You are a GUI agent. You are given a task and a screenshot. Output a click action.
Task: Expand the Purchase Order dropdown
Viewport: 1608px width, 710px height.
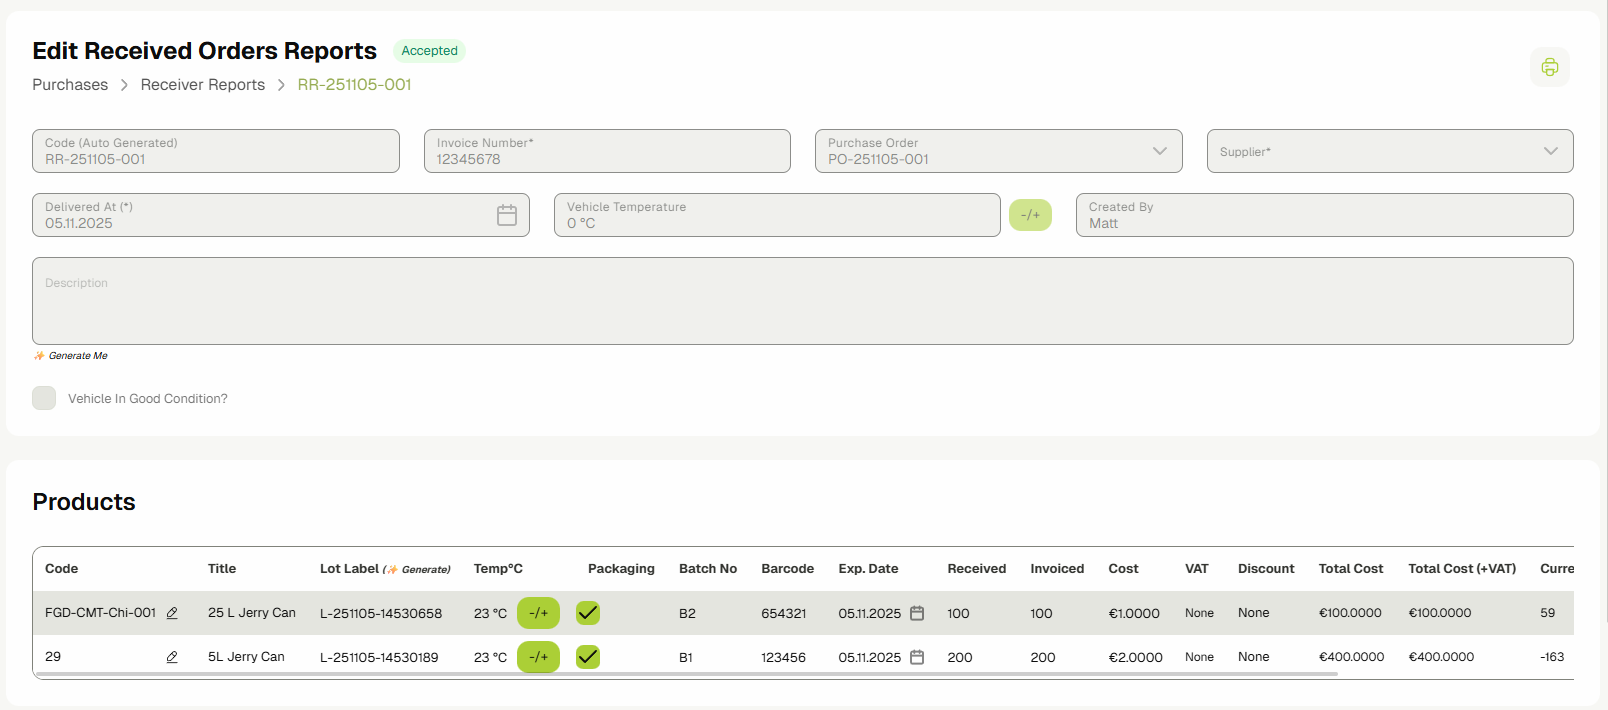(x=1159, y=151)
